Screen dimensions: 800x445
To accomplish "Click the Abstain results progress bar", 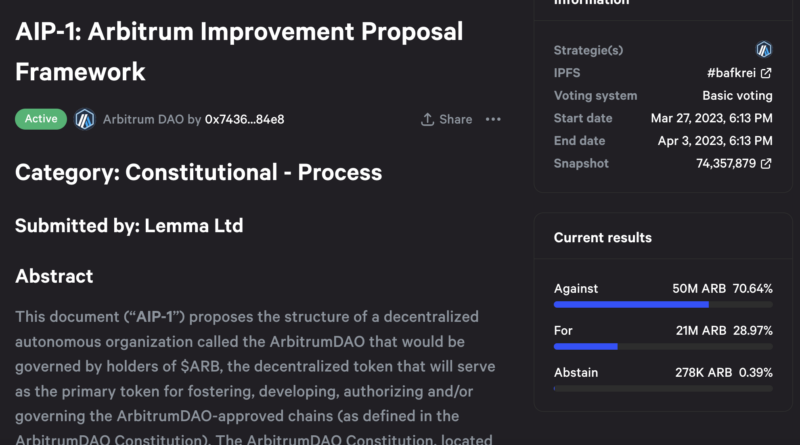I will pos(663,388).
